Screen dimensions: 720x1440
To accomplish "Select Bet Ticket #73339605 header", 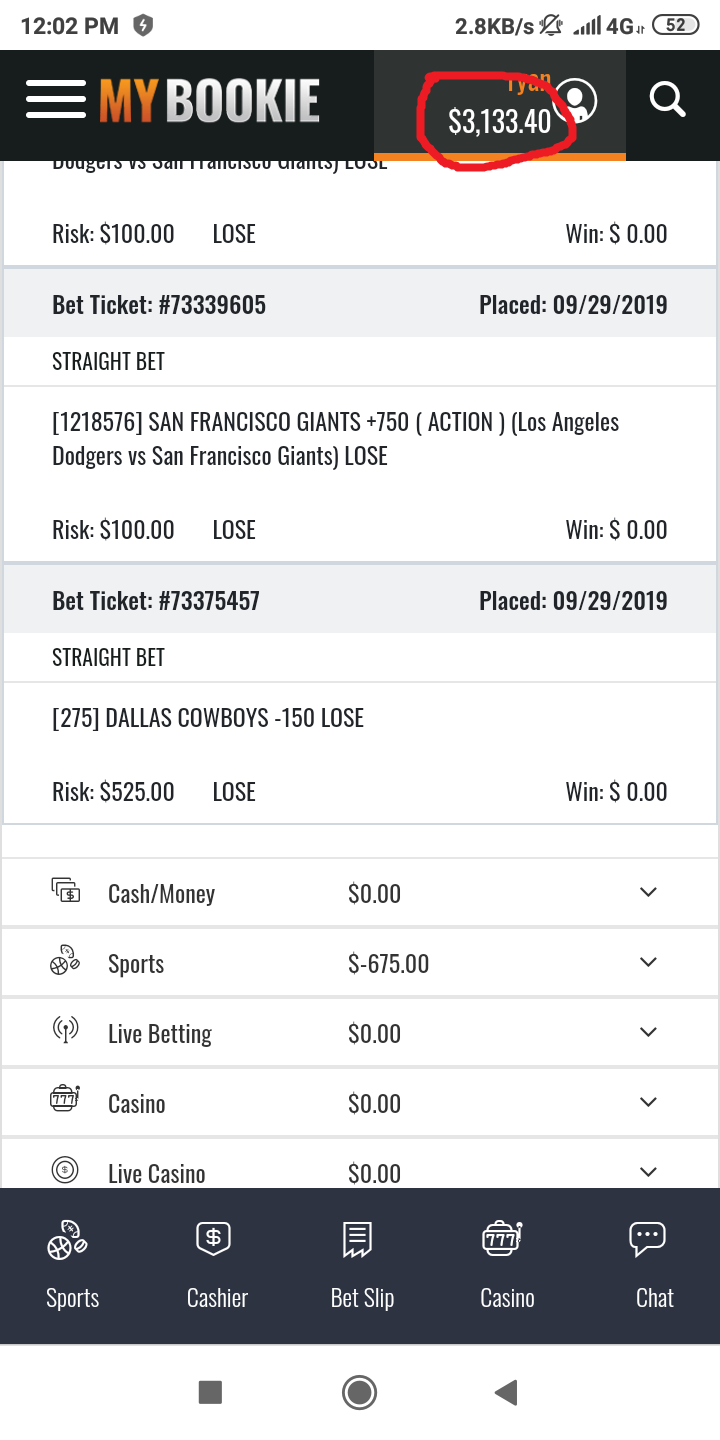I will click(360, 305).
